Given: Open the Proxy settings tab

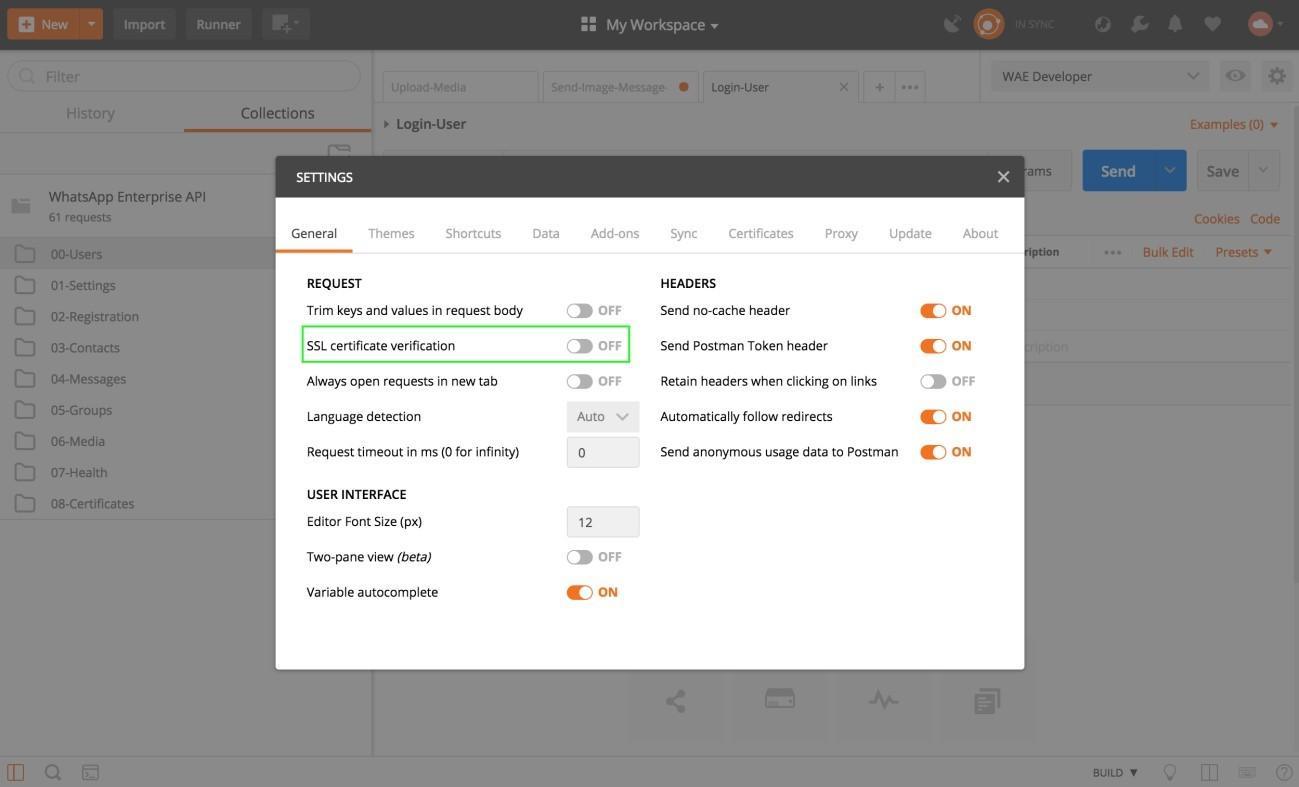Looking at the screenshot, I should [841, 233].
